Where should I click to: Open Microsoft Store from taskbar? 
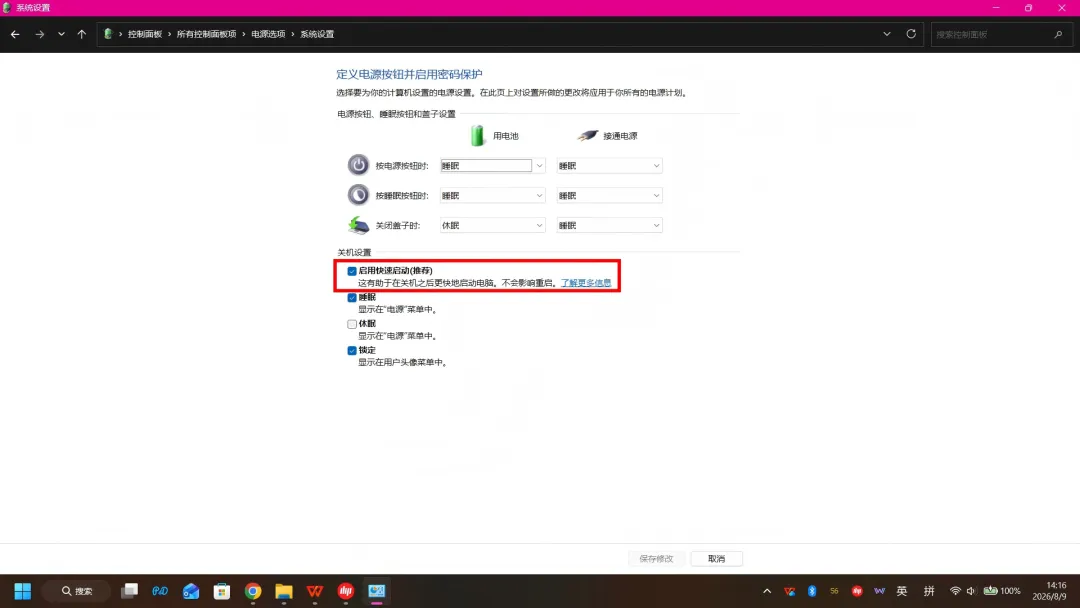tap(222, 591)
